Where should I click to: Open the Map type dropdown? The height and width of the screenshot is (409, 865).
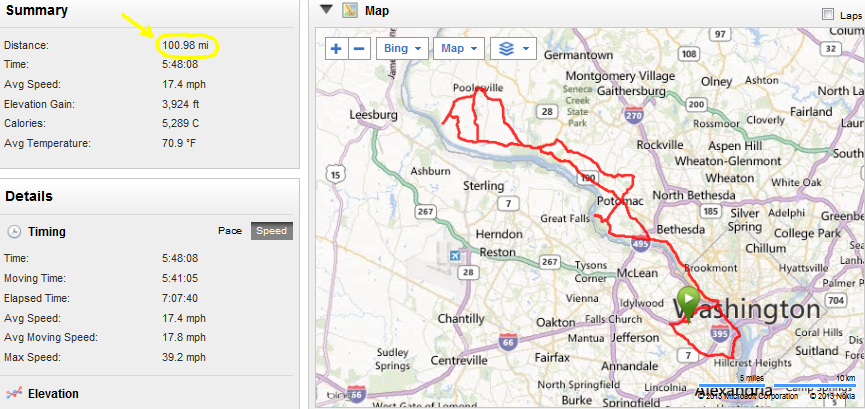459,49
